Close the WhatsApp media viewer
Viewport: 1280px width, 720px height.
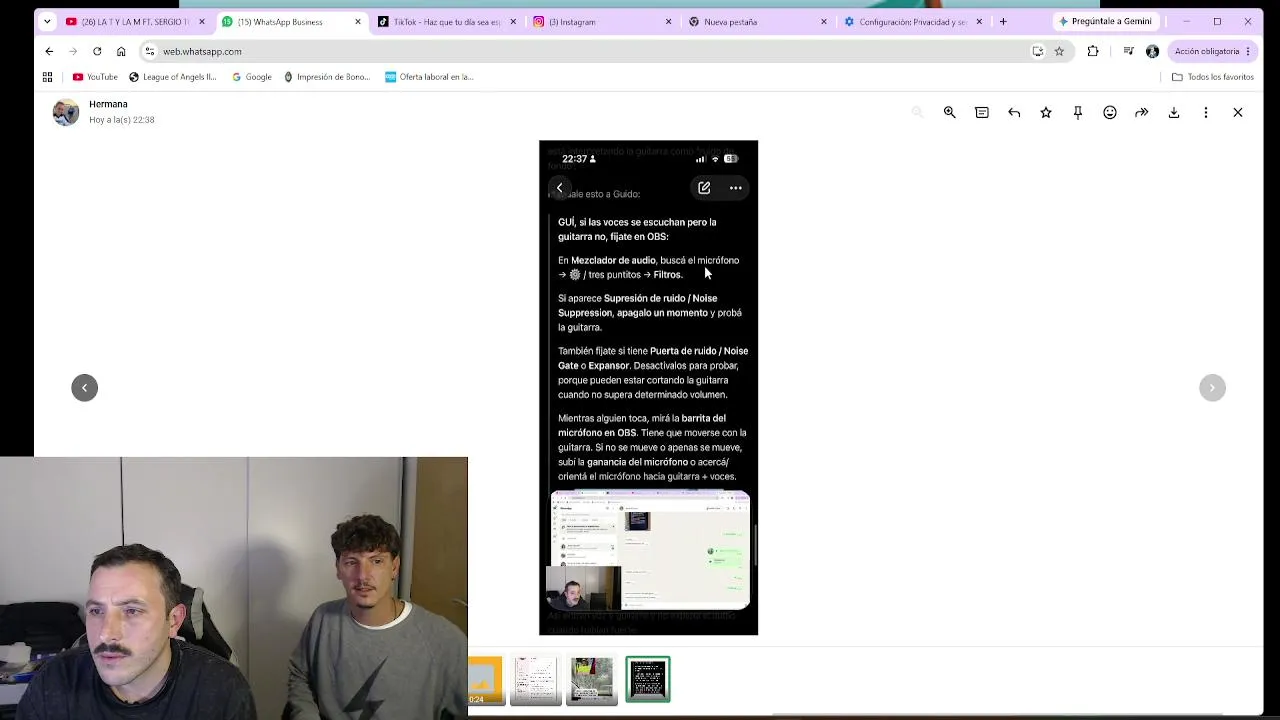tap(1238, 113)
